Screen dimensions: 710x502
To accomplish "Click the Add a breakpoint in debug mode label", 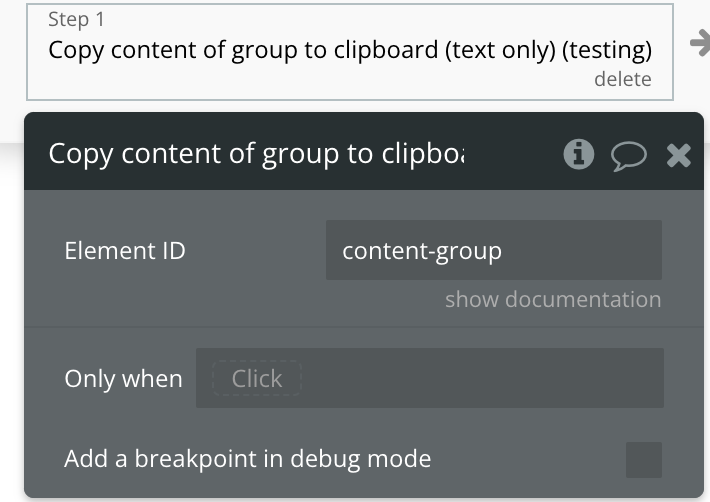I will point(248,459).
